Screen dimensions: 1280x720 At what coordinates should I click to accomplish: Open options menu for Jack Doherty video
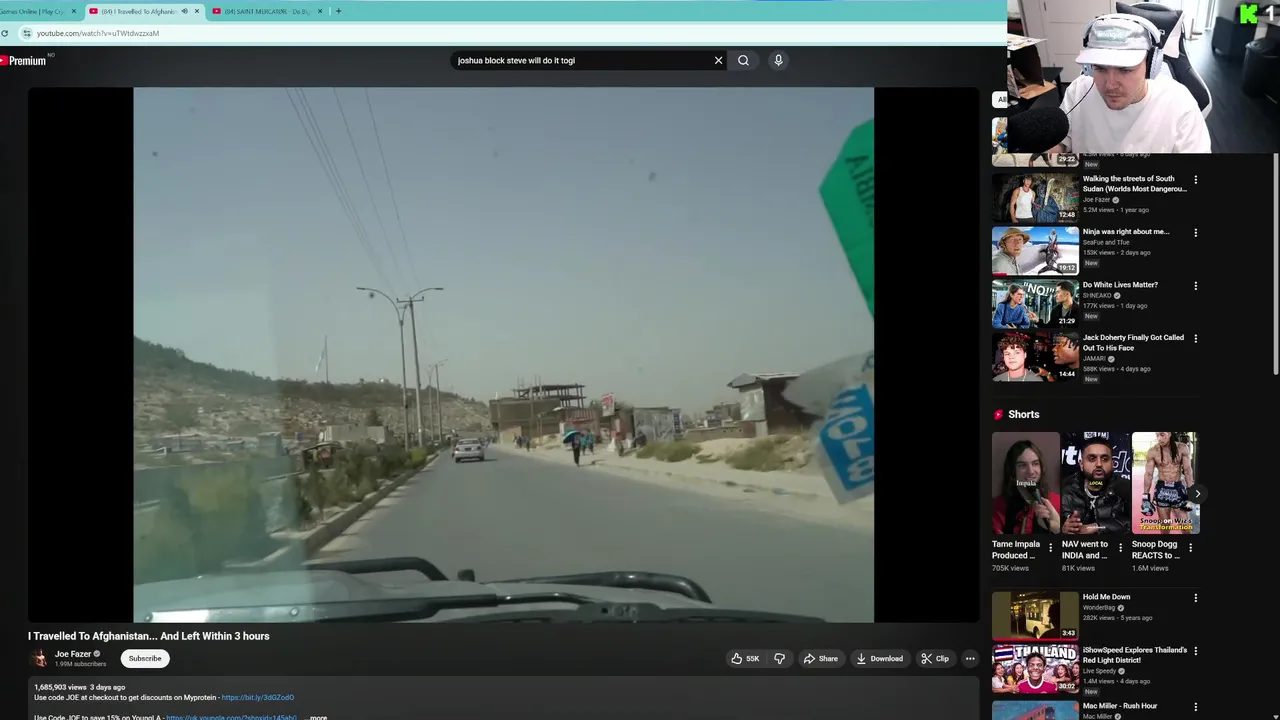coord(1195,339)
